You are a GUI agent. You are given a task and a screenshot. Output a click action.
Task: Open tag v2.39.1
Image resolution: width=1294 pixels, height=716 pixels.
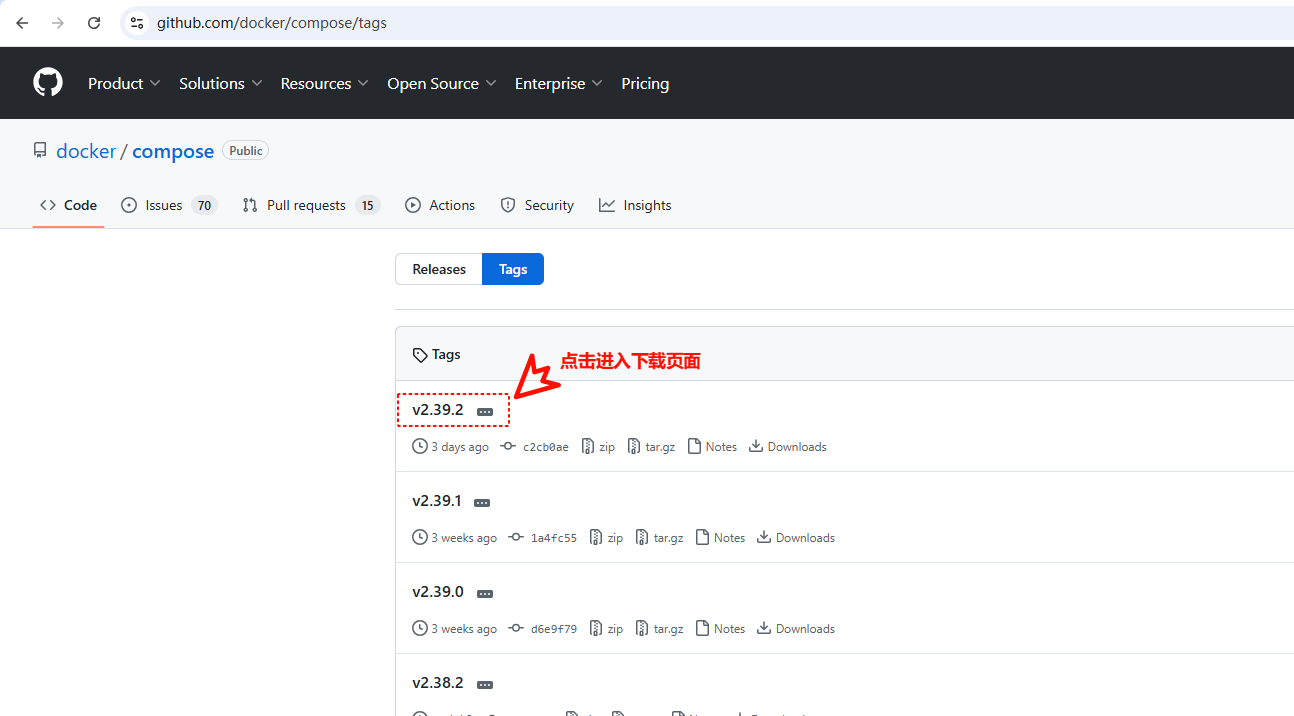pos(437,501)
